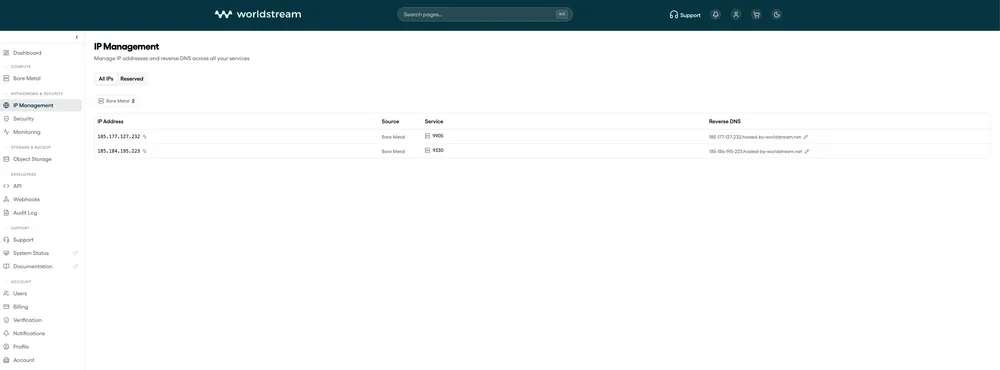The image size is (1000, 370).
Task: Go to Dashboard in sidebar
Action: (x=27, y=53)
